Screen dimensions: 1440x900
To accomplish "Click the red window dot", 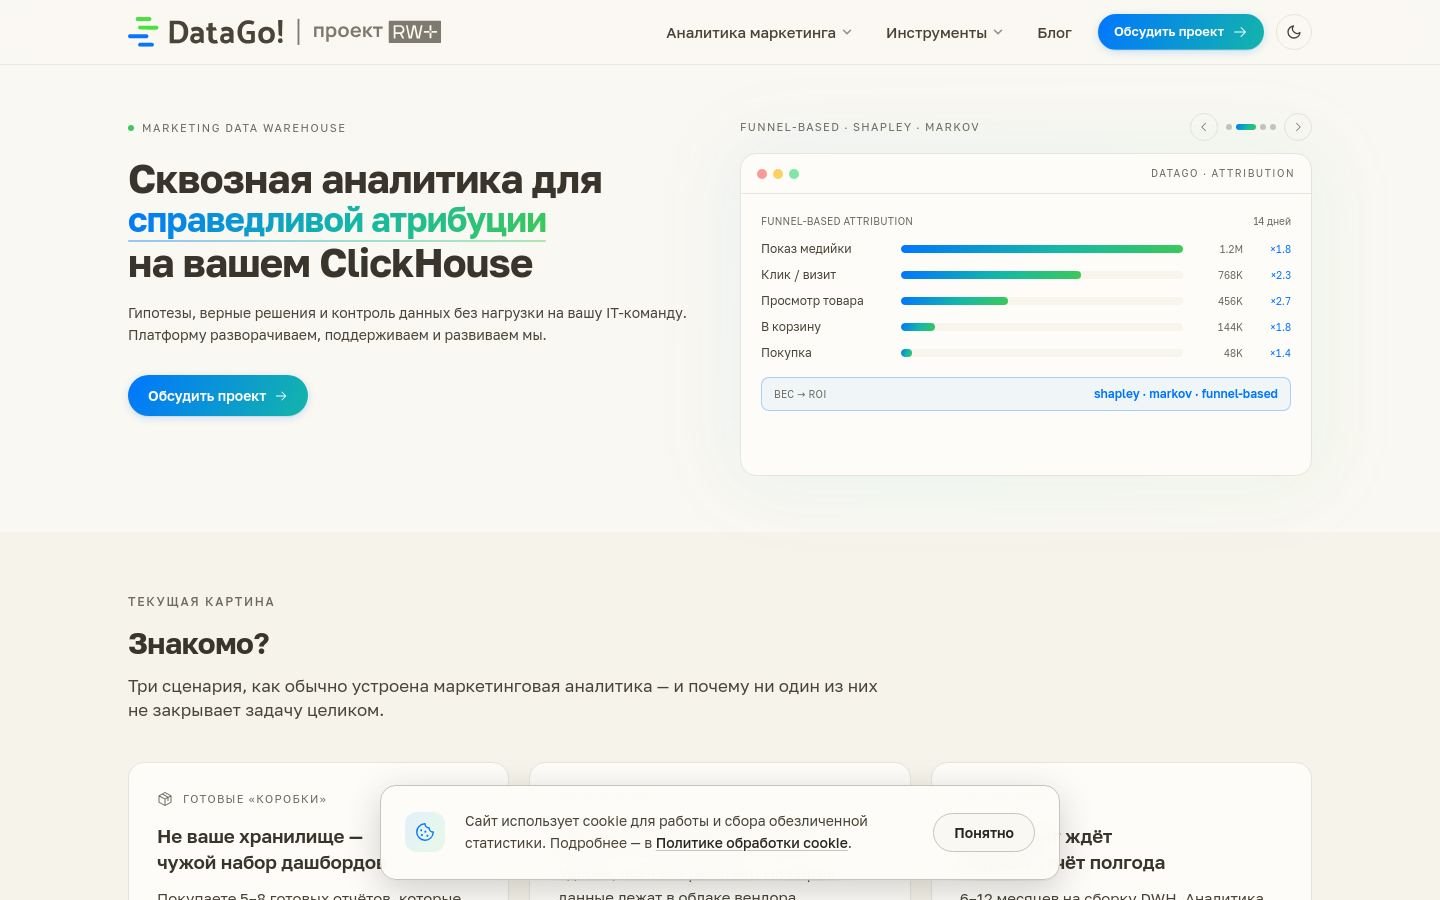I will (762, 174).
